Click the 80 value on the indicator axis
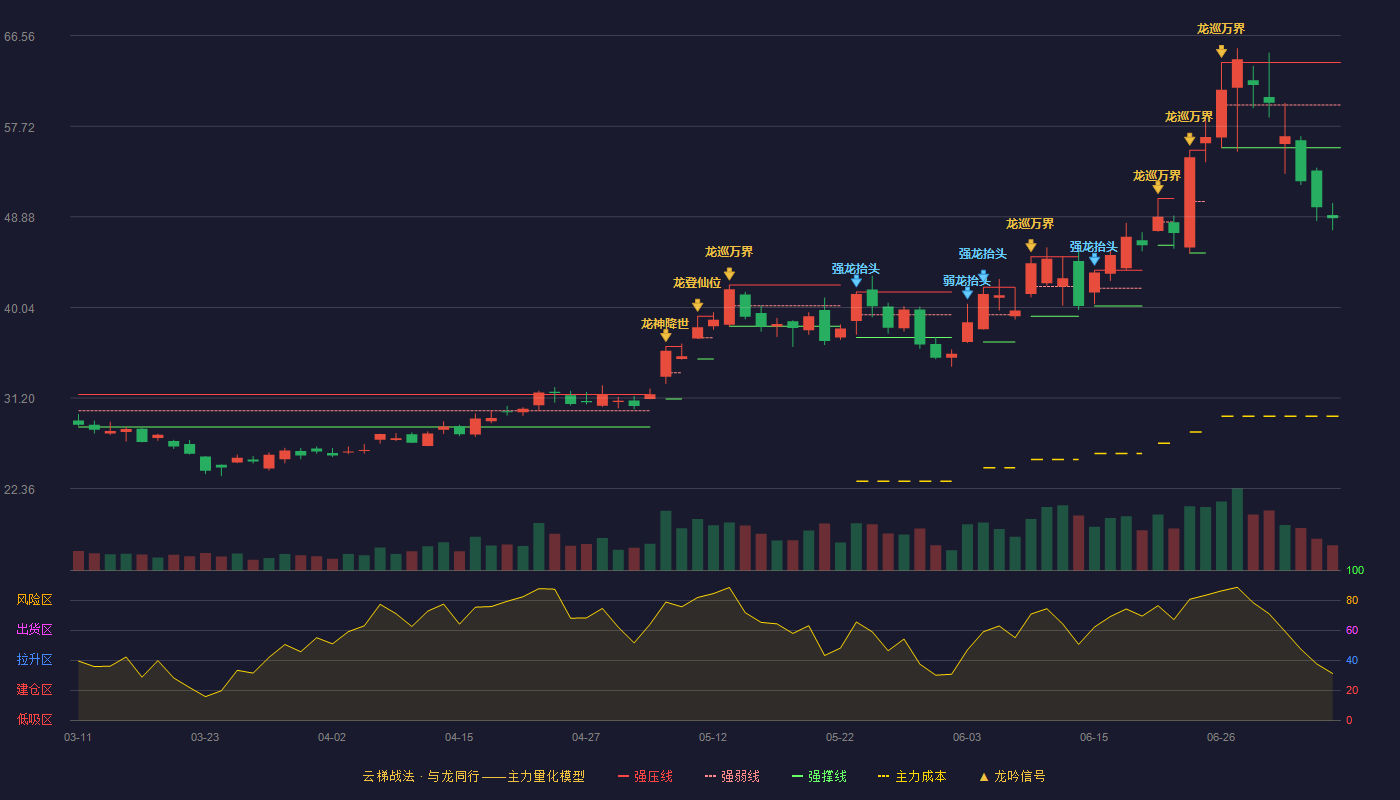 pos(1352,600)
